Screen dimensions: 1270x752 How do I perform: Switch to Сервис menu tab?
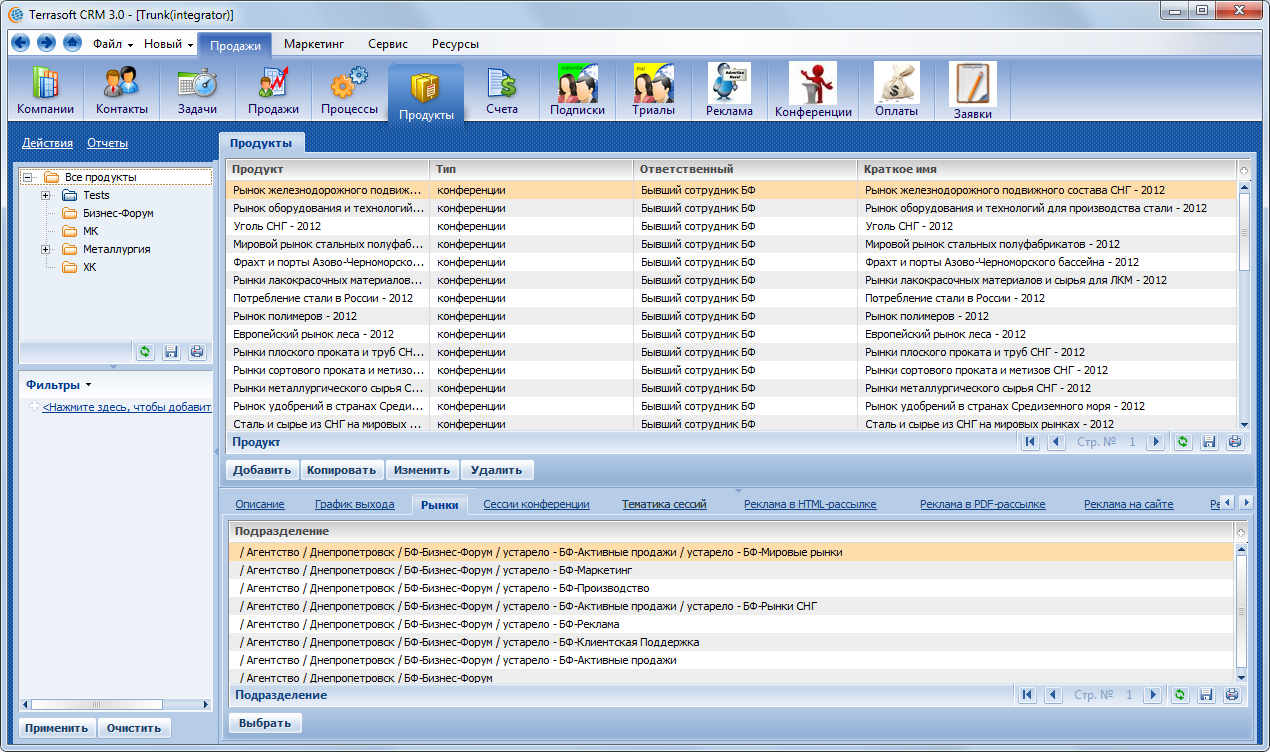388,44
